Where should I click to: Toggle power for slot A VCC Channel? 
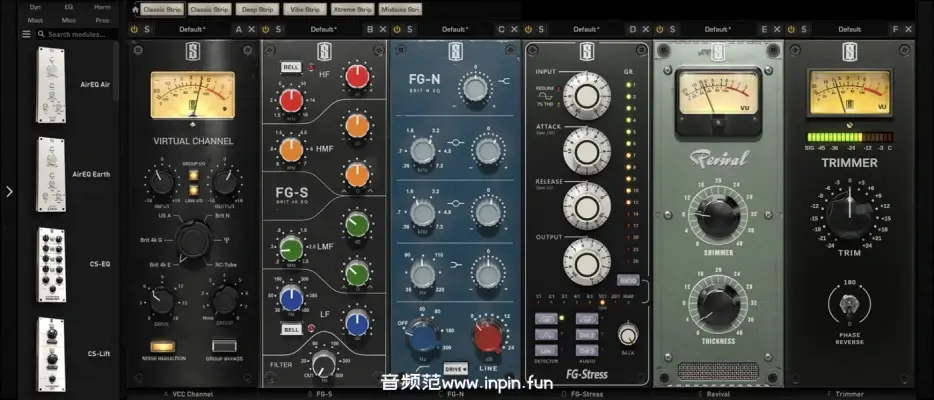pyautogui.click(x=134, y=29)
